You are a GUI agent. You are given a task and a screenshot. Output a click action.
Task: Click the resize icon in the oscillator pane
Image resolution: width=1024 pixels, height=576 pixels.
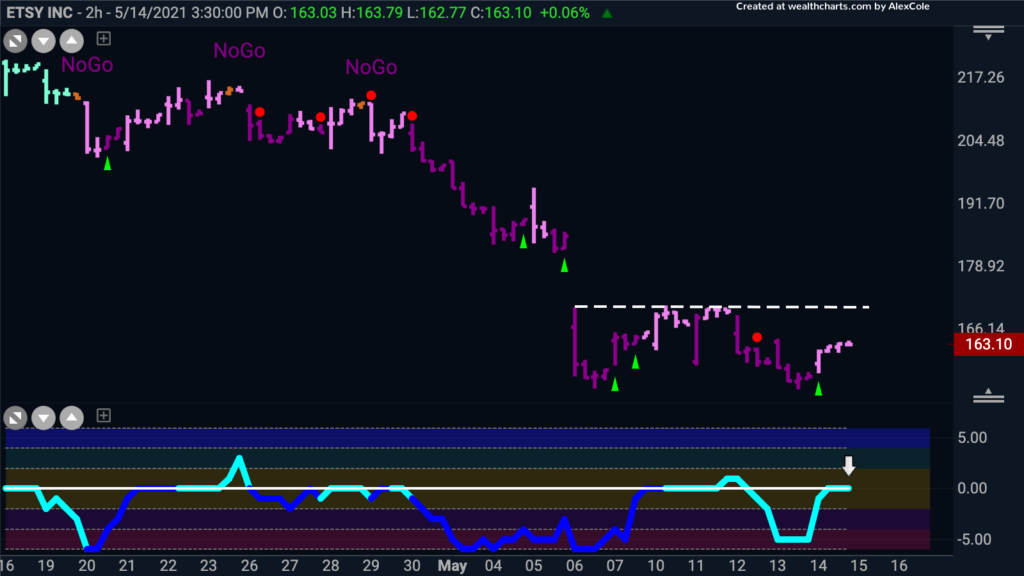coord(17,416)
